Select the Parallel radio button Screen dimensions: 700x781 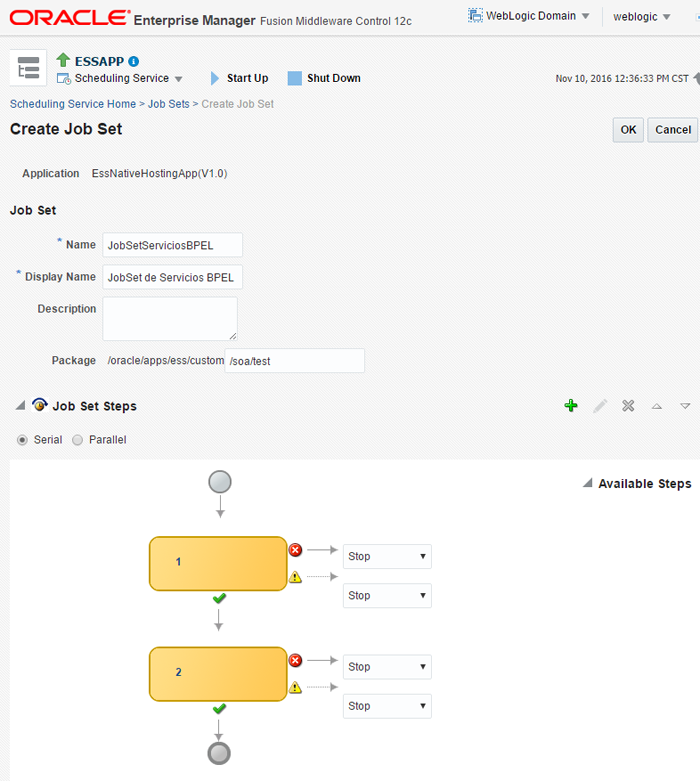(x=78, y=440)
